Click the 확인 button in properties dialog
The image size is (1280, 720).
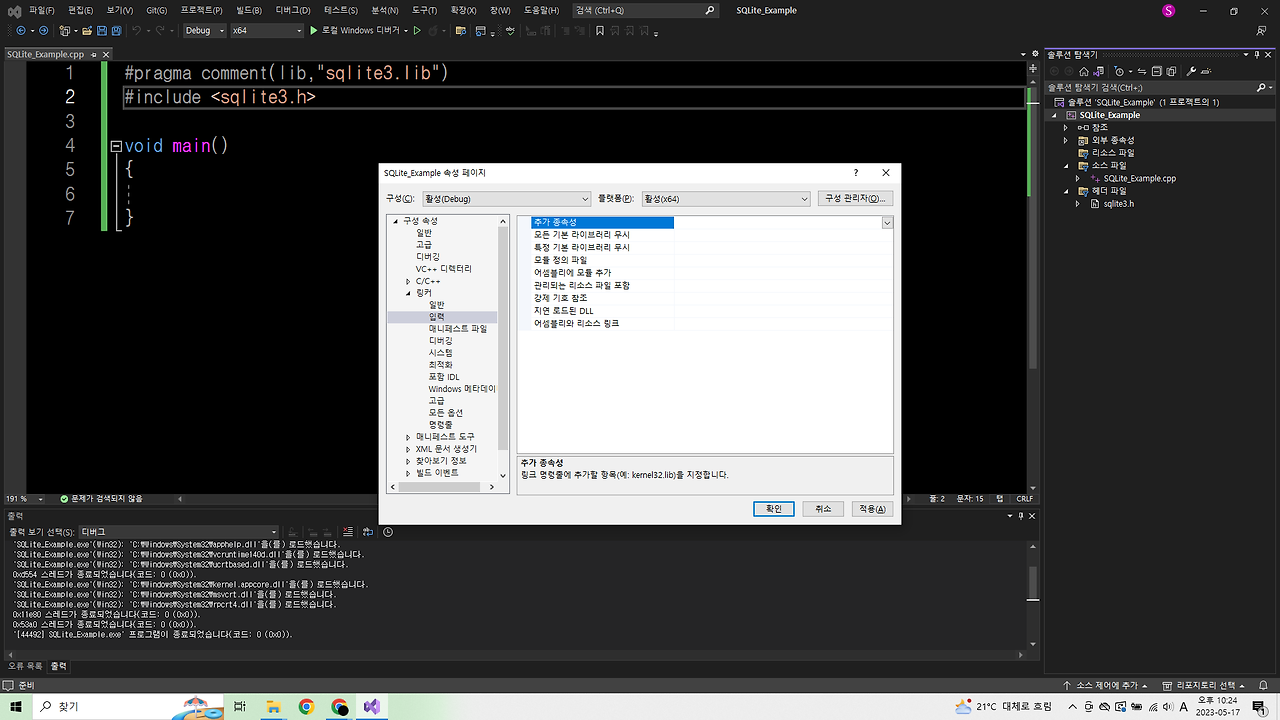(774, 508)
